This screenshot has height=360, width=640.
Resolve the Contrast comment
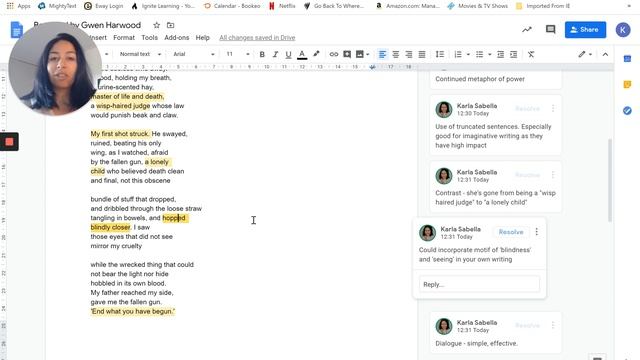click(527, 175)
